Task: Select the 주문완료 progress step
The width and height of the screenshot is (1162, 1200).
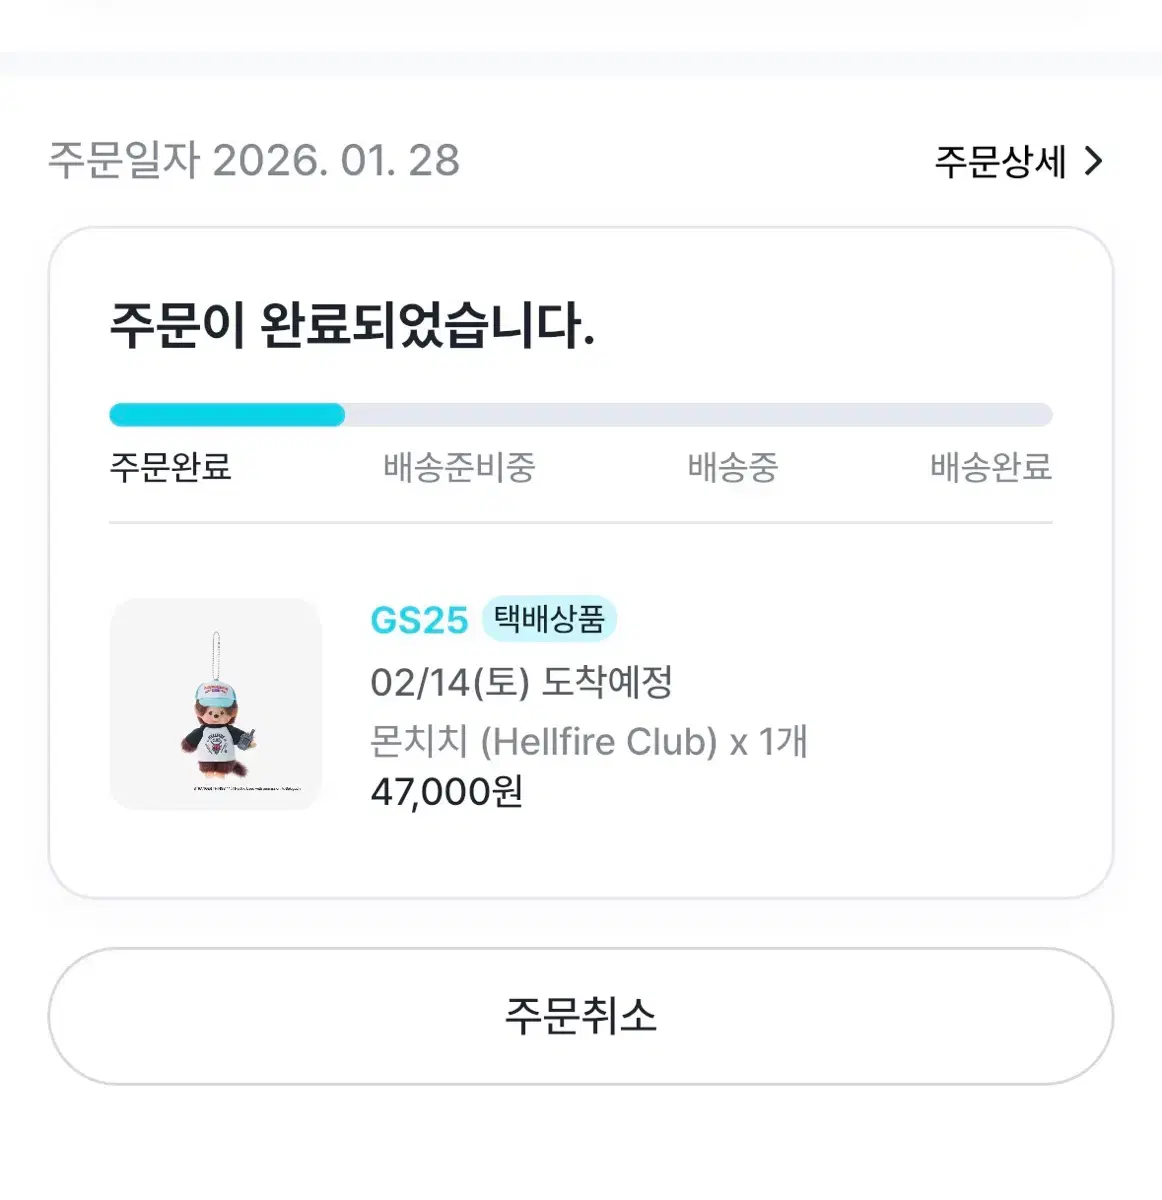Action: click(170, 467)
